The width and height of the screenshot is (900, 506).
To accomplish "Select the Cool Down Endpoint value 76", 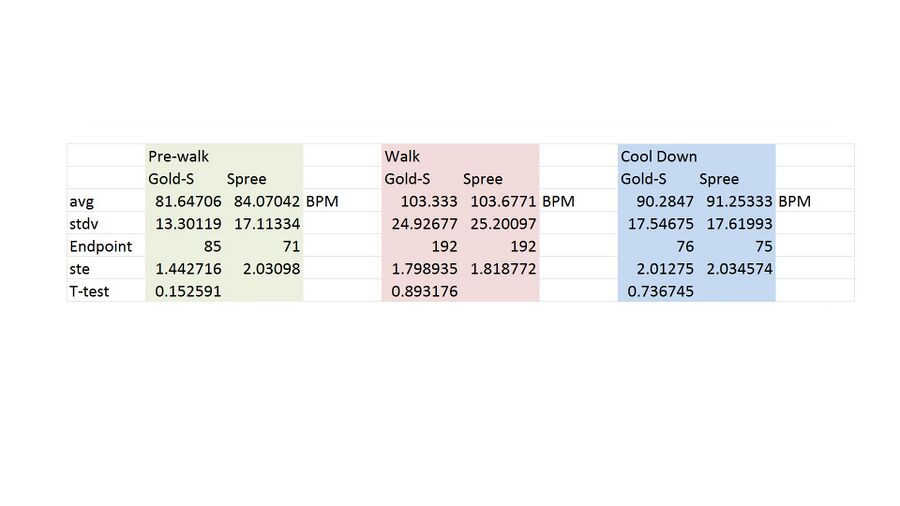I will [683, 246].
